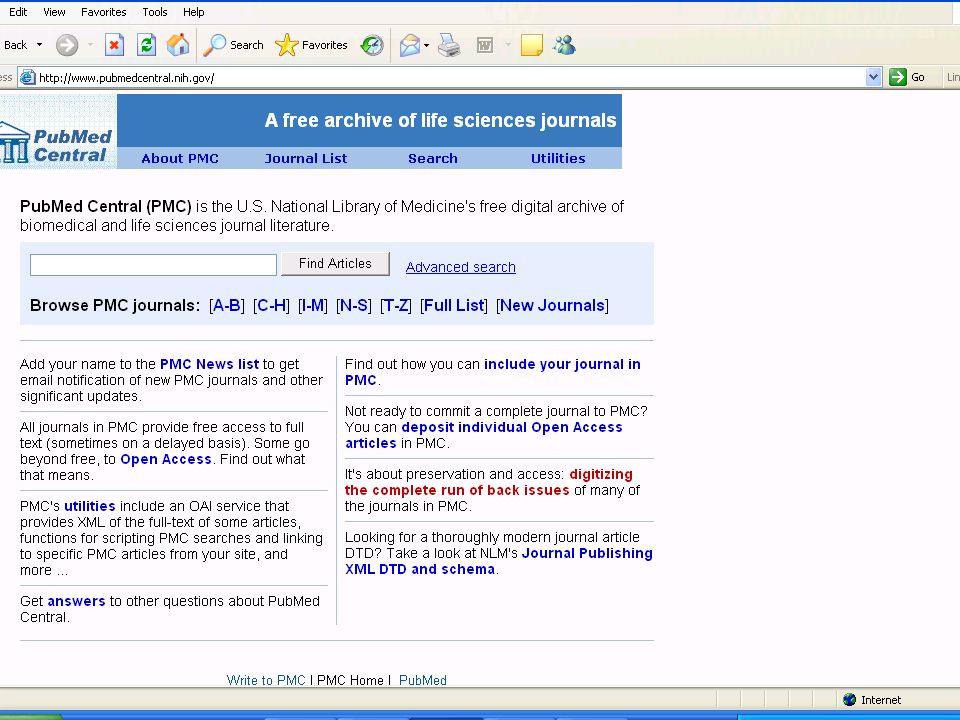Open the PMC News list link
The image size is (960, 720).
point(209,364)
